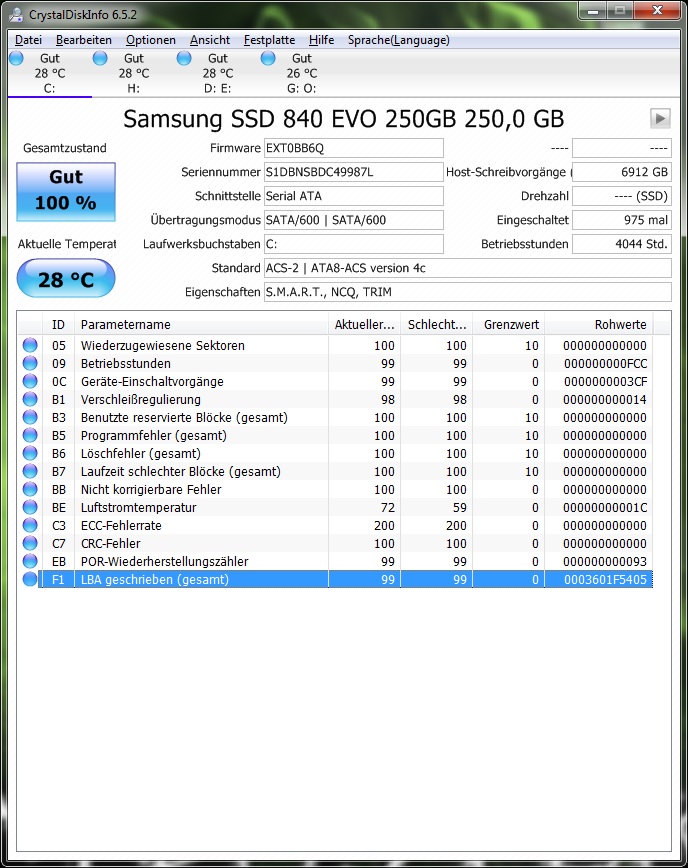Screen dimensions: 688x868
Task: Click Betriebsstunden value 4044 Std.
Action: coord(622,244)
